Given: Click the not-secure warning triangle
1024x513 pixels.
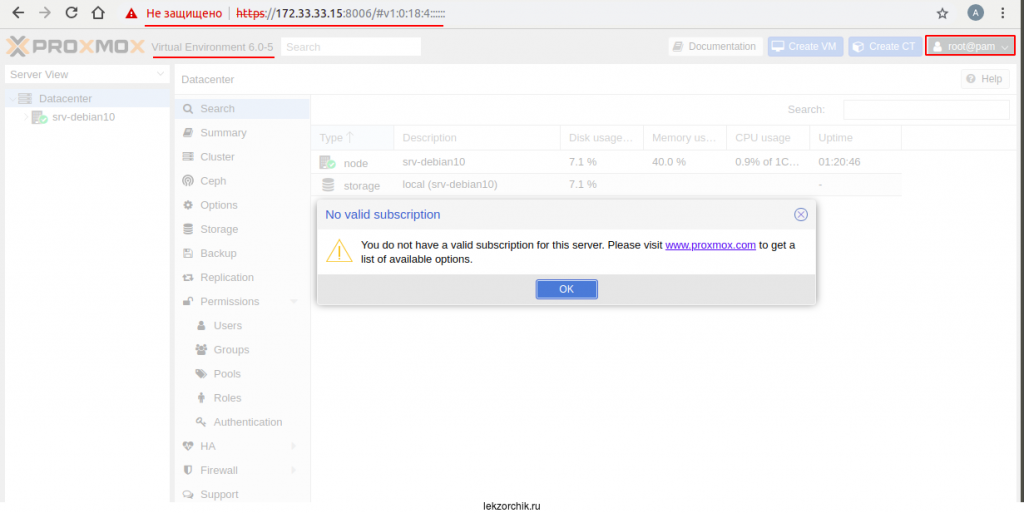Looking at the screenshot, I should [x=132, y=13].
